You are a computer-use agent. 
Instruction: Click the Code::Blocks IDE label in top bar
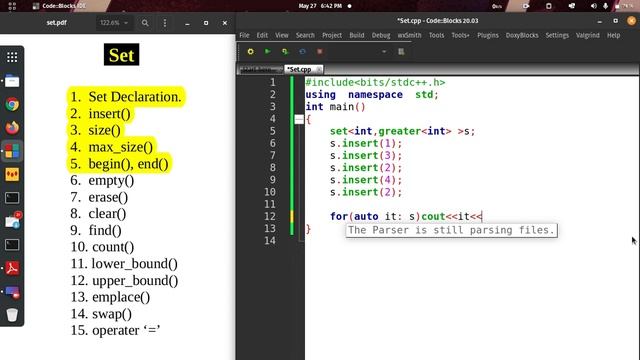click(64, 6)
